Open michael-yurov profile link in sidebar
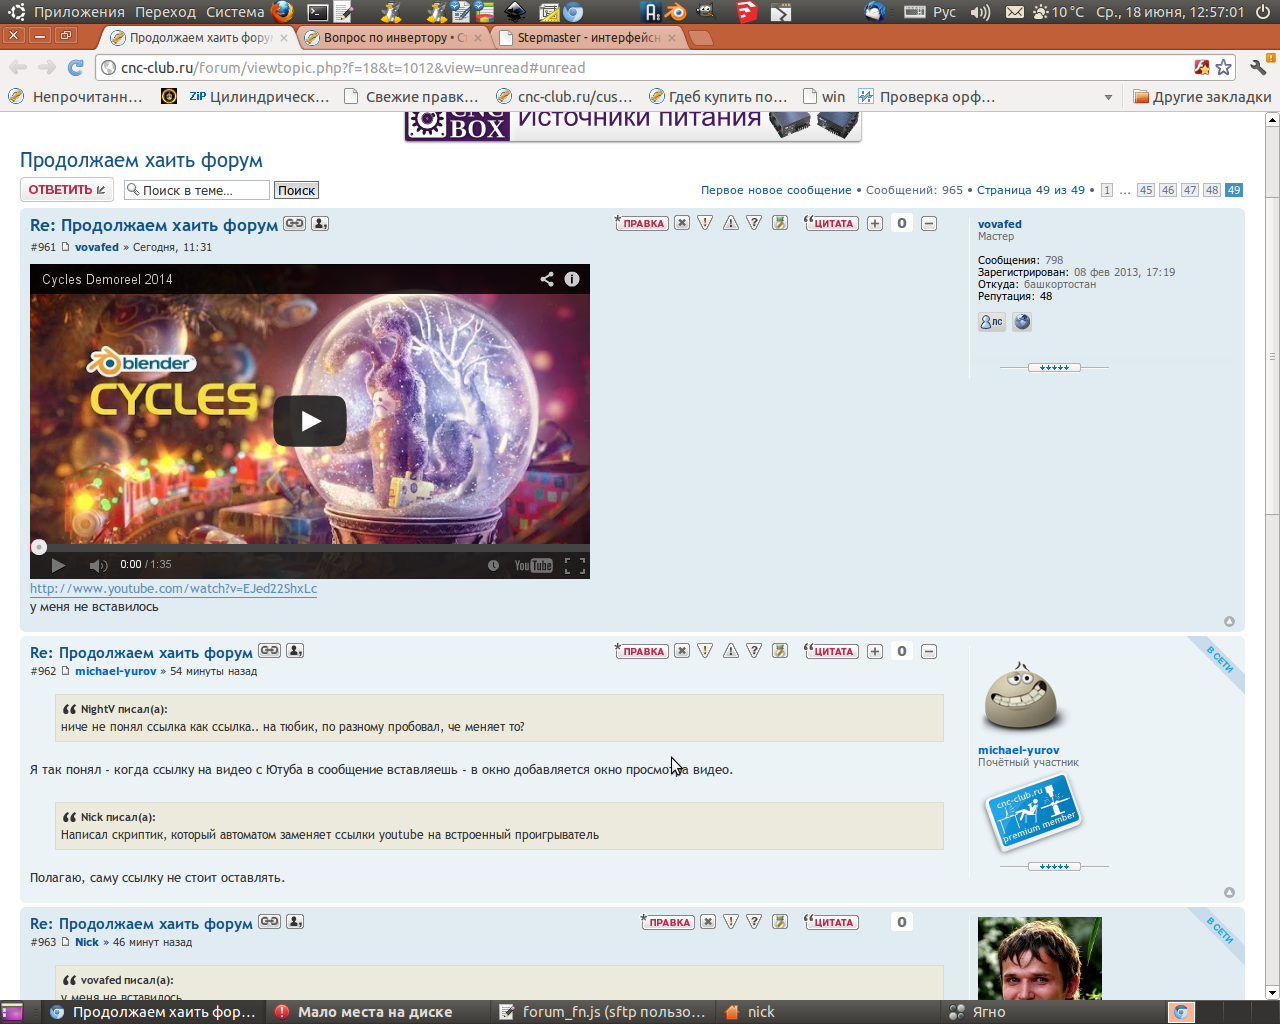Screen dimensions: 1280x1024 click(1018, 750)
